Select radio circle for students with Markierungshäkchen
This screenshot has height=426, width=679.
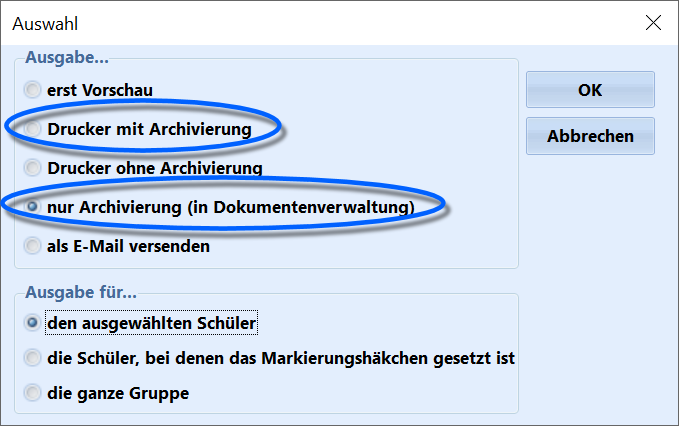tap(32, 358)
